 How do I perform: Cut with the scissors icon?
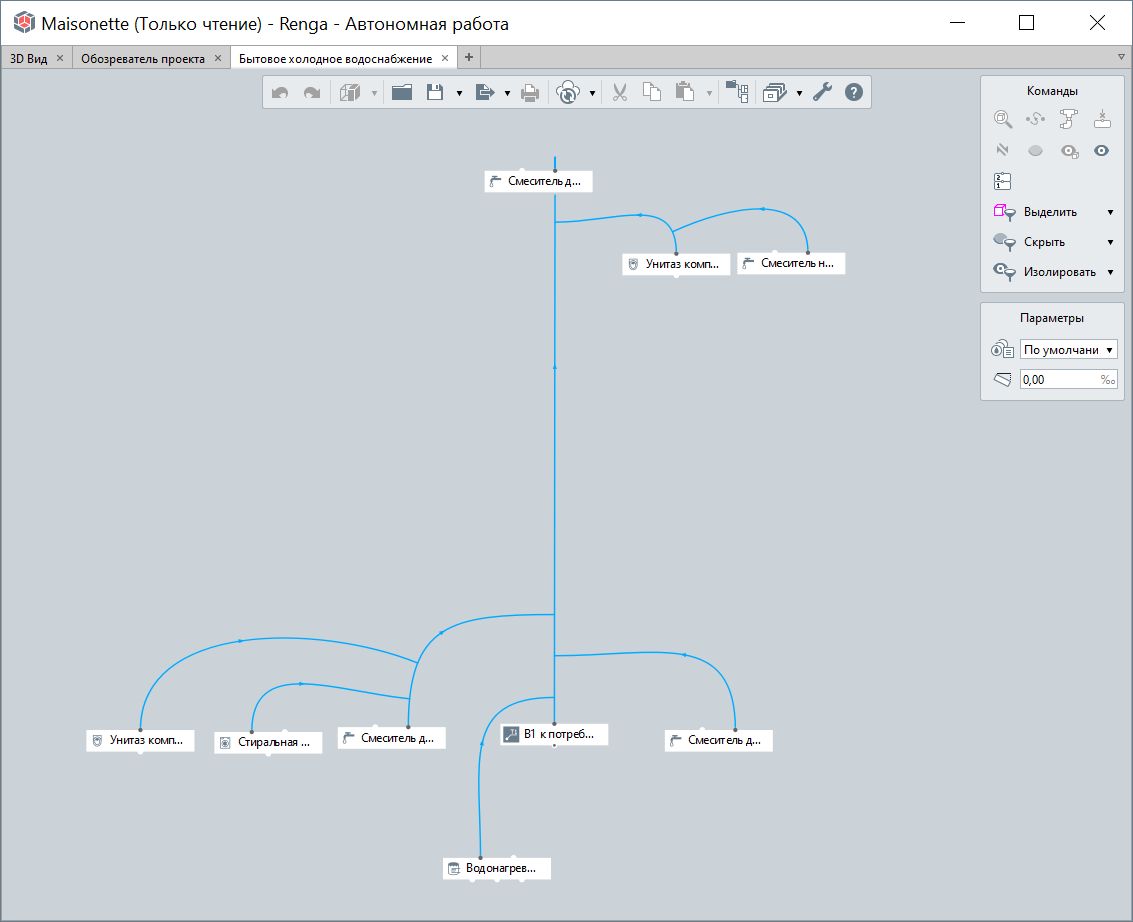pyautogui.click(x=619, y=92)
